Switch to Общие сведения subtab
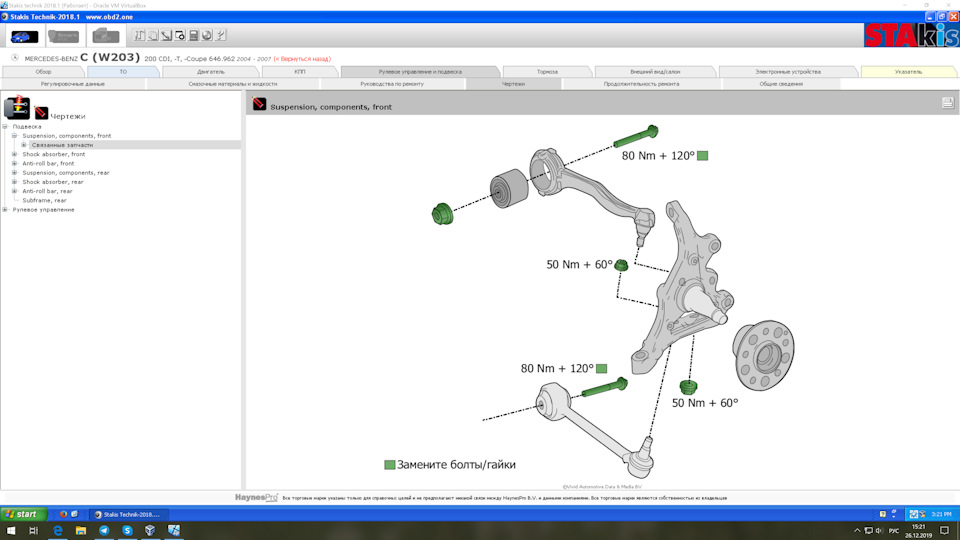The height and width of the screenshot is (540, 960). click(x=781, y=84)
